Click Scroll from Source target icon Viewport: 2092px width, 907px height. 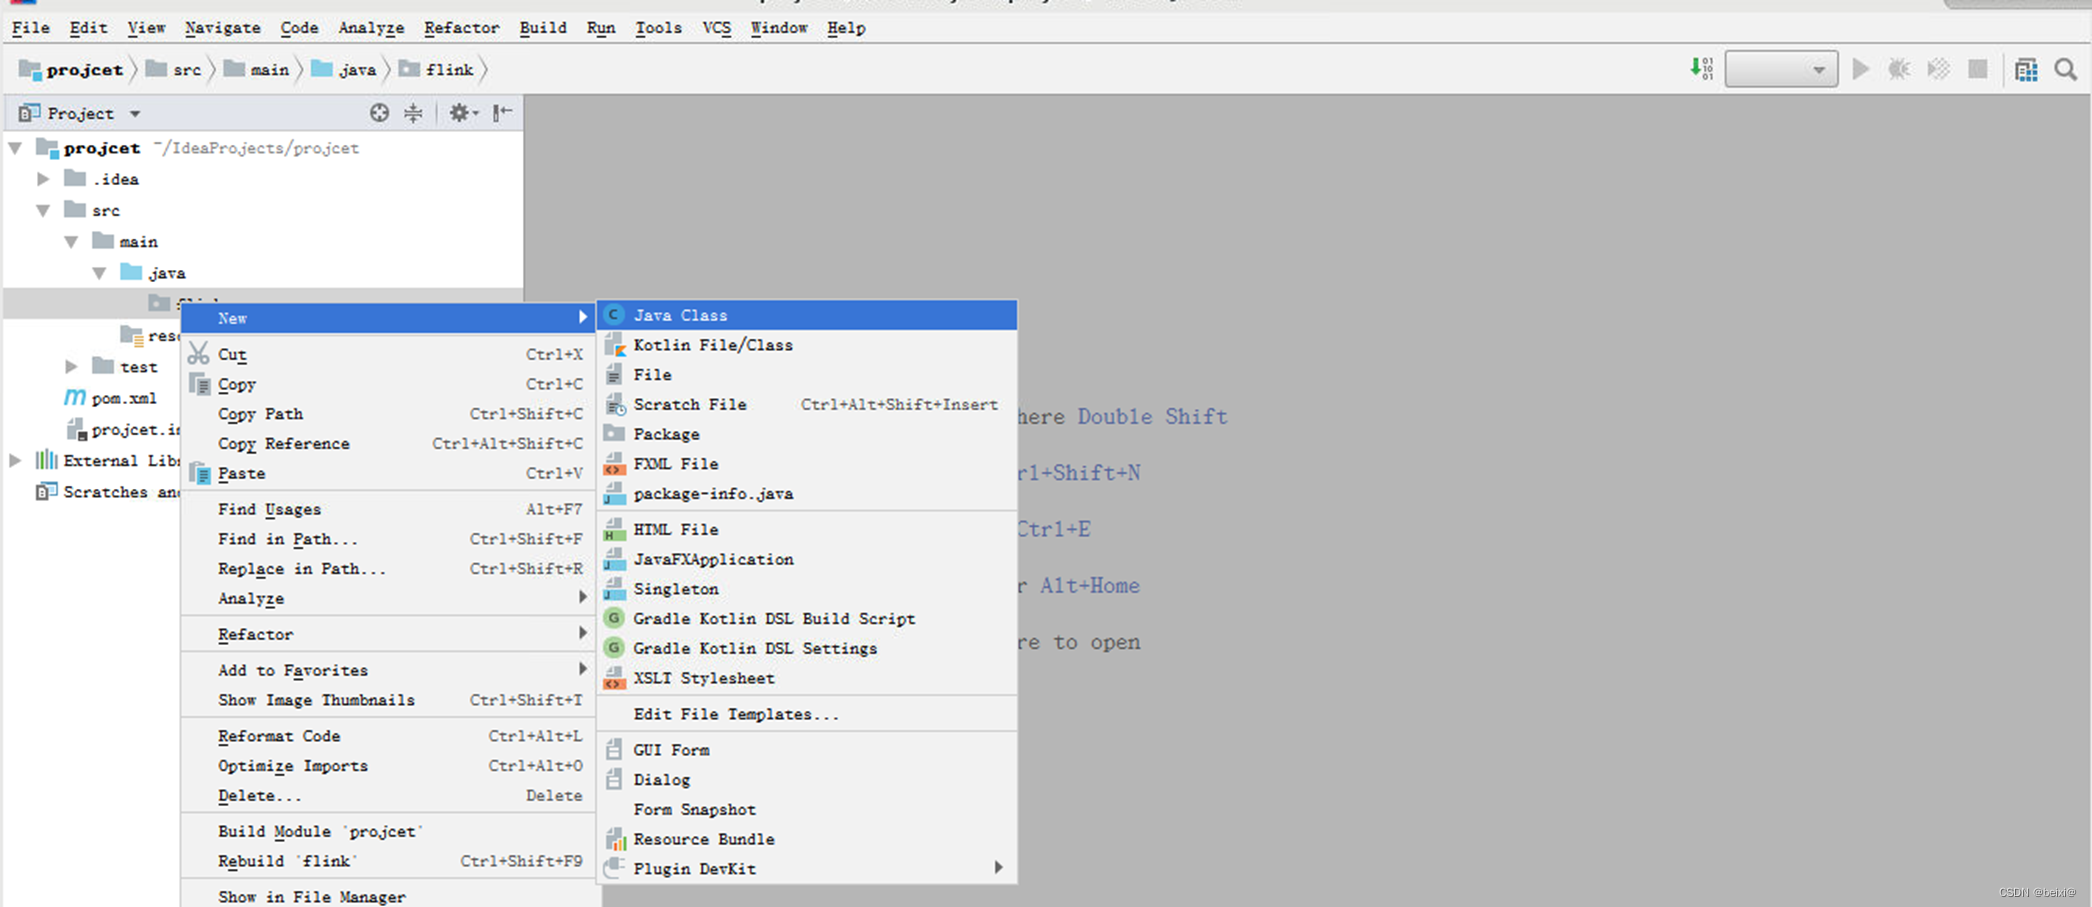(x=379, y=113)
